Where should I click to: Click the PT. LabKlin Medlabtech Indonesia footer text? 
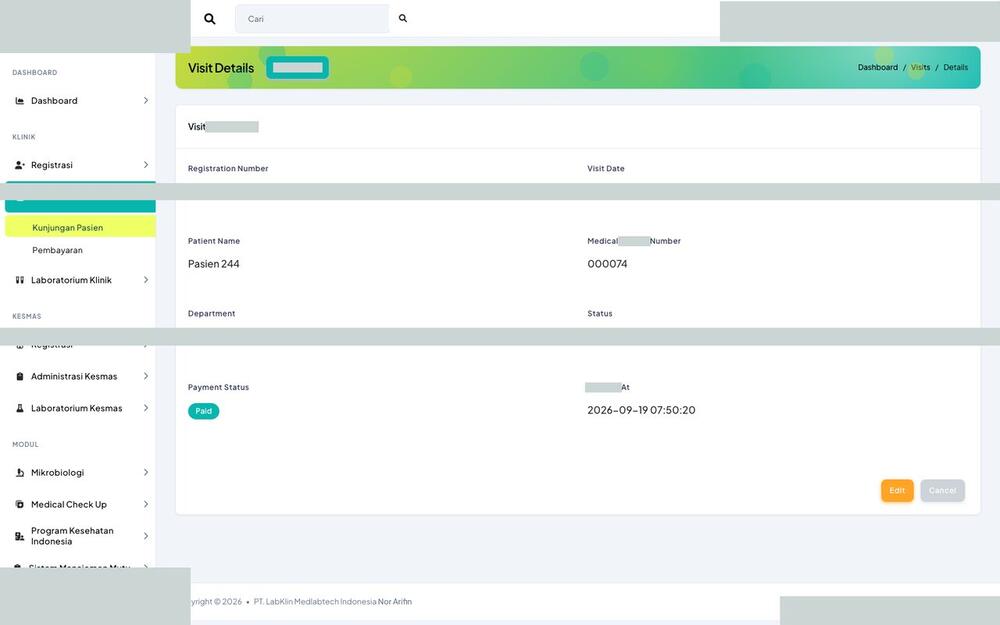tap(315, 601)
